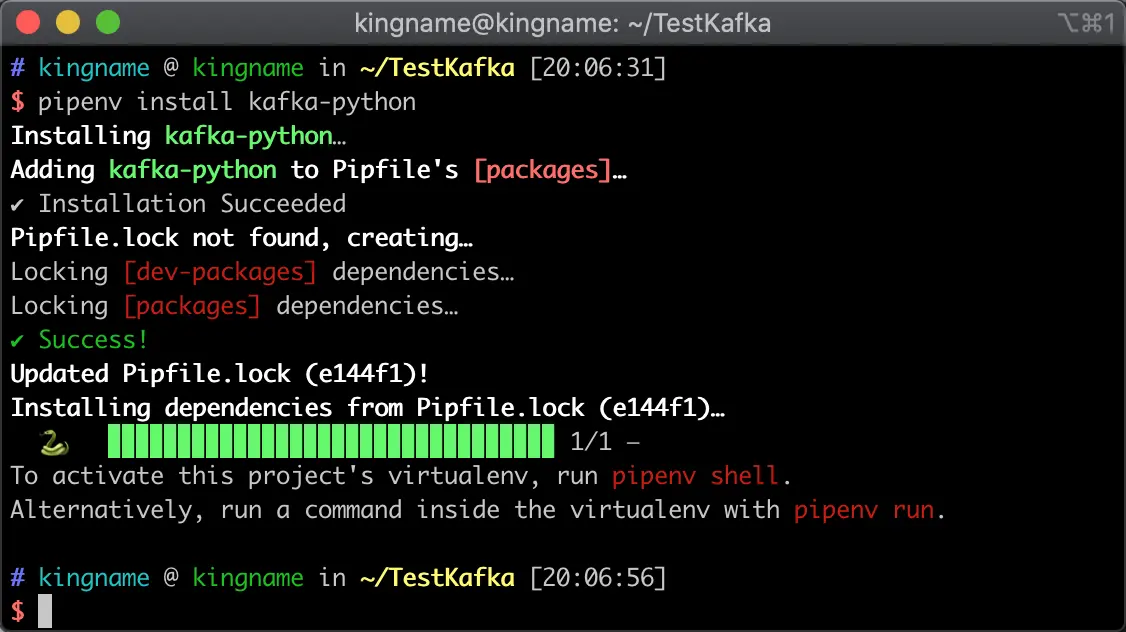The image size is (1126, 632).
Task: Click the command 'pipenv install kafka-python'
Action: pyautogui.click(x=227, y=102)
